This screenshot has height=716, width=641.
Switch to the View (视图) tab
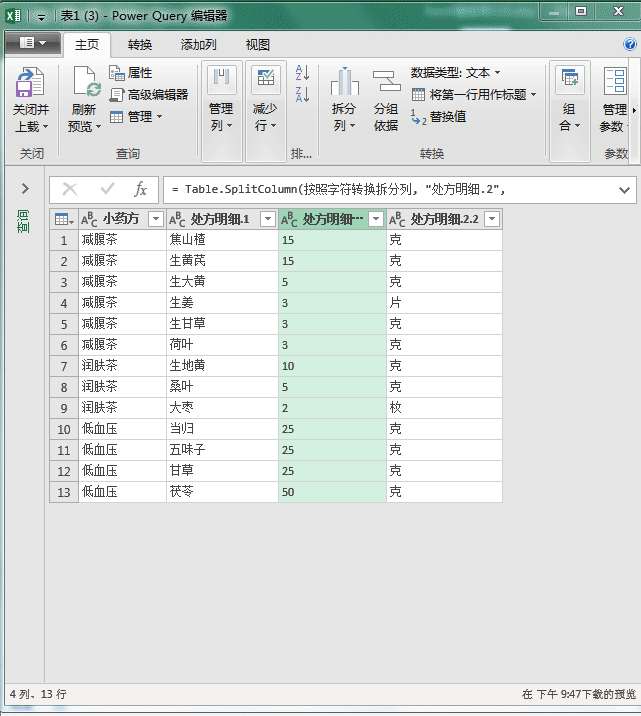257,44
